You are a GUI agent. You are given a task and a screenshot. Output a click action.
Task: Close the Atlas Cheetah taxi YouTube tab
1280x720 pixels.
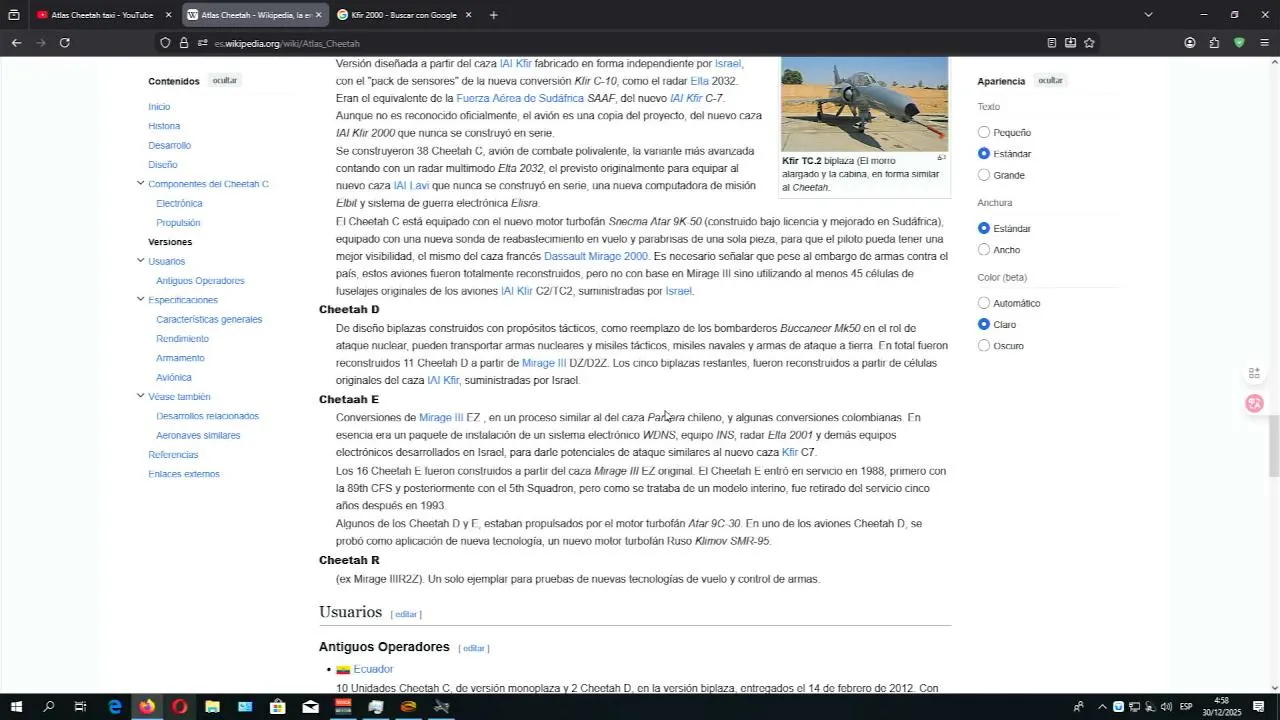click(168, 15)
